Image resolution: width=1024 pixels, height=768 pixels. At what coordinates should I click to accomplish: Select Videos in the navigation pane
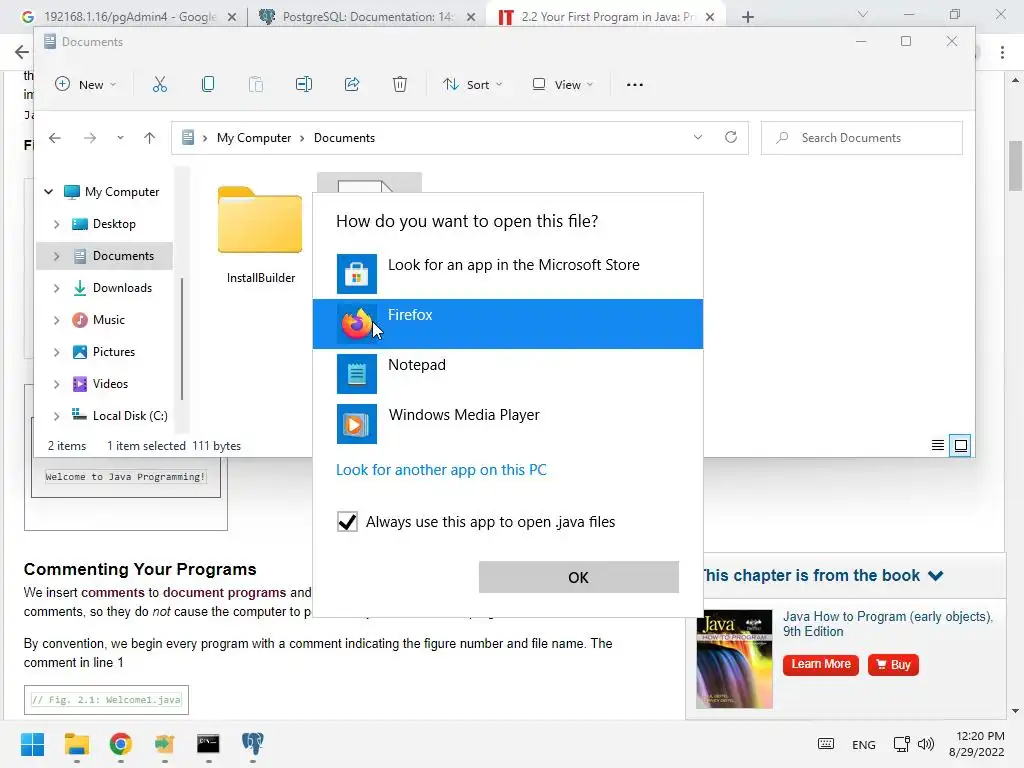pos(110,384)
